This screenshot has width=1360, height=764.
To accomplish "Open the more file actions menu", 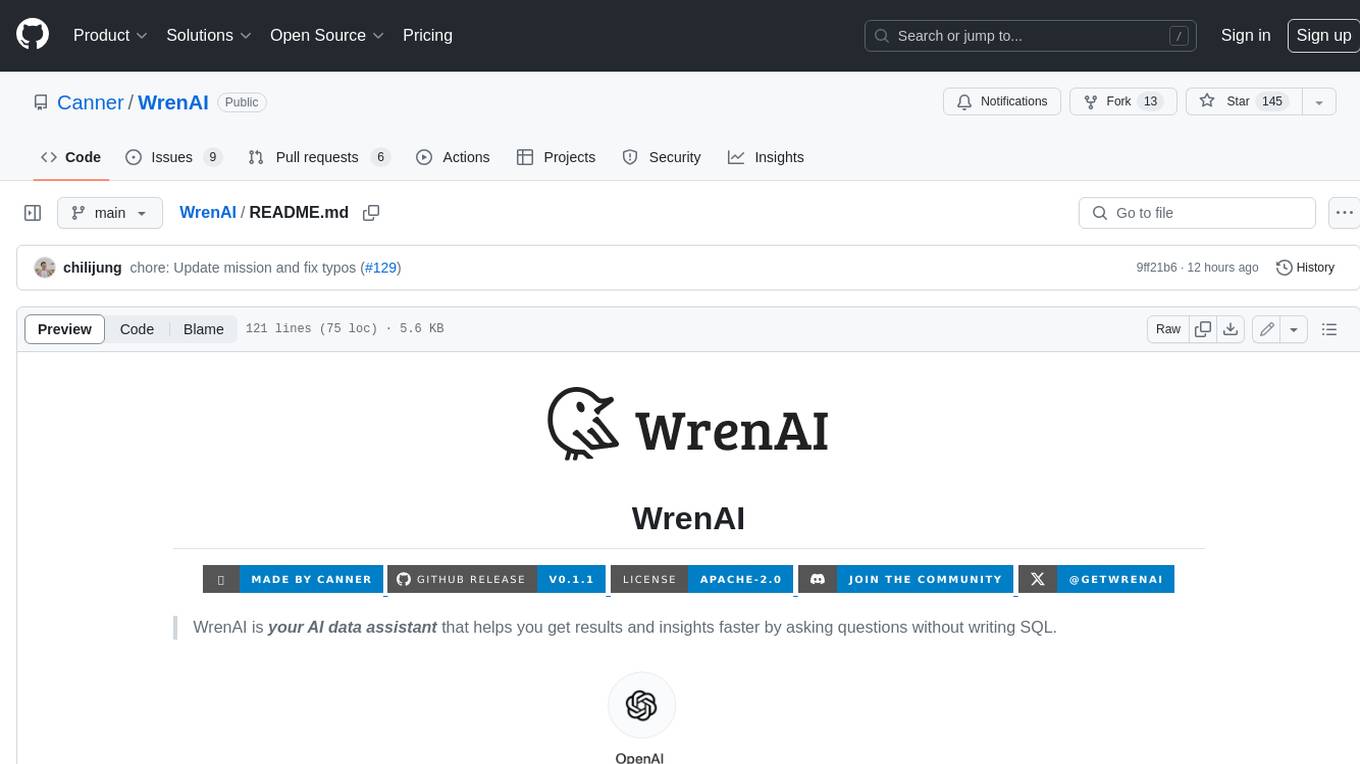I will [1344, 213].
